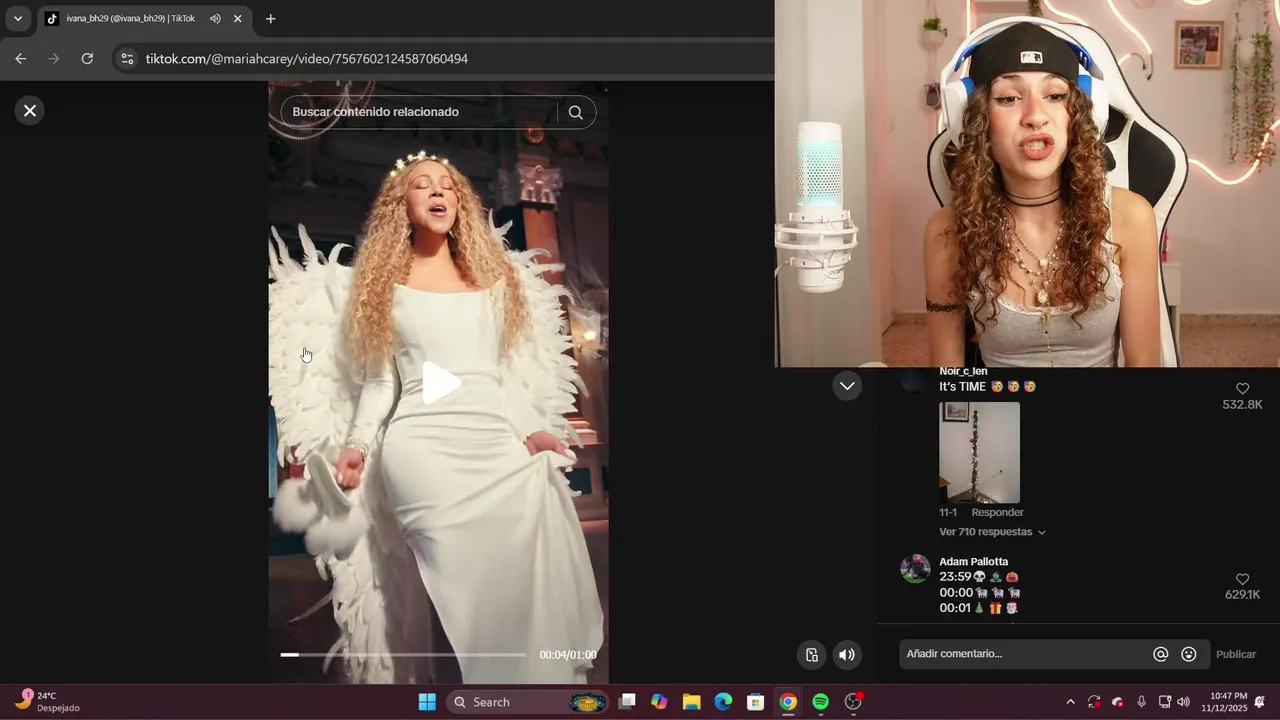Open Chrome tab search dropdown arrow
The image size is (1280, 720).
[17, 18]
